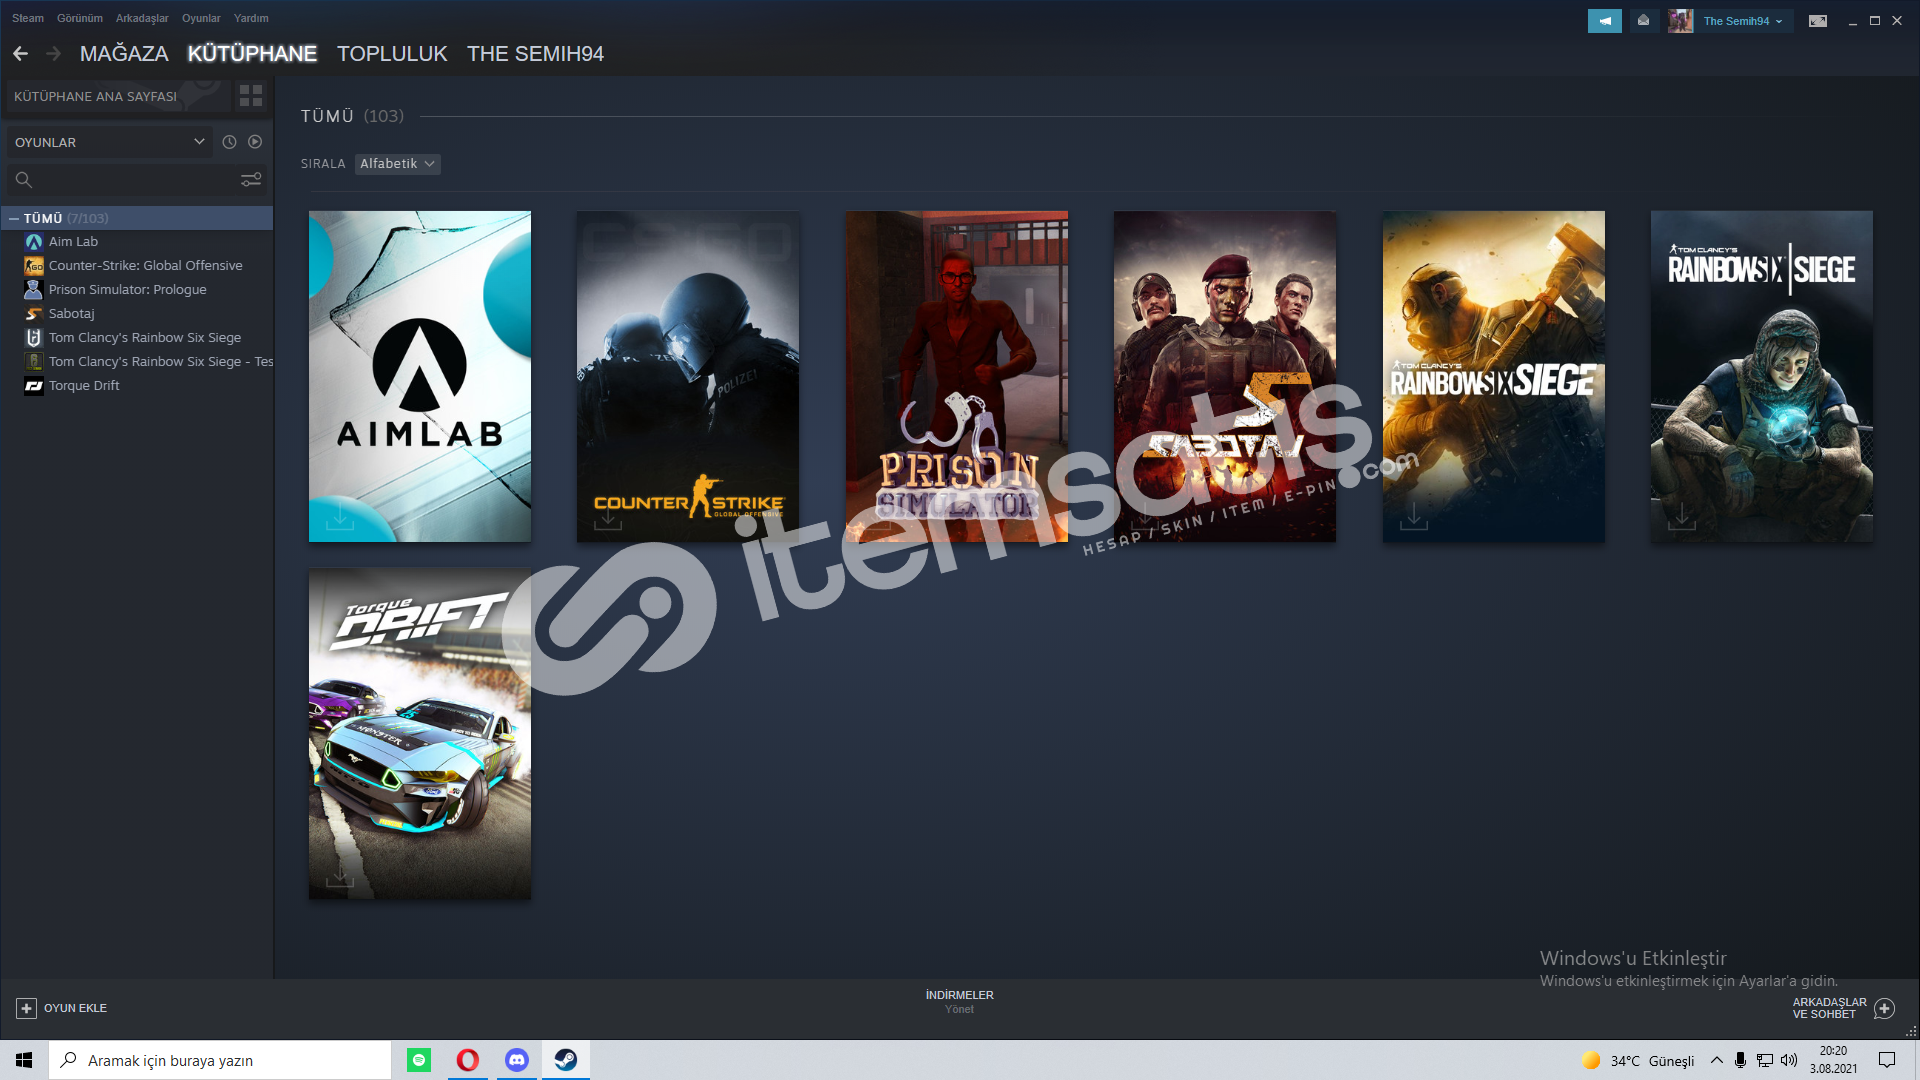Viewport: 1920px width, 1080px height.
Task: Open the notifications inbox icon
Action: pos(1643,21)
